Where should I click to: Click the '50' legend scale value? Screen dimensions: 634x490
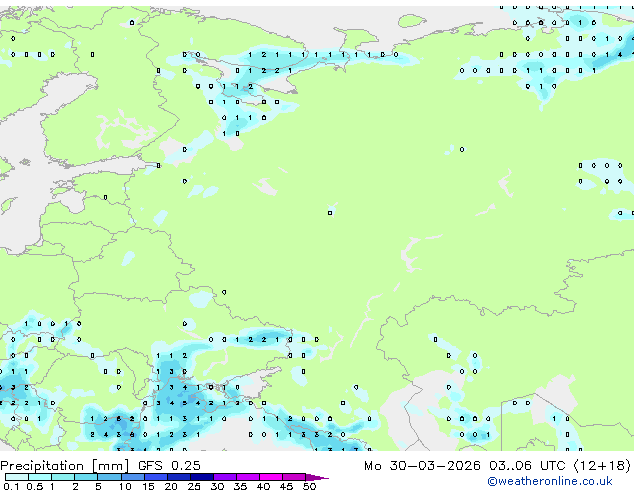(309, 486)
